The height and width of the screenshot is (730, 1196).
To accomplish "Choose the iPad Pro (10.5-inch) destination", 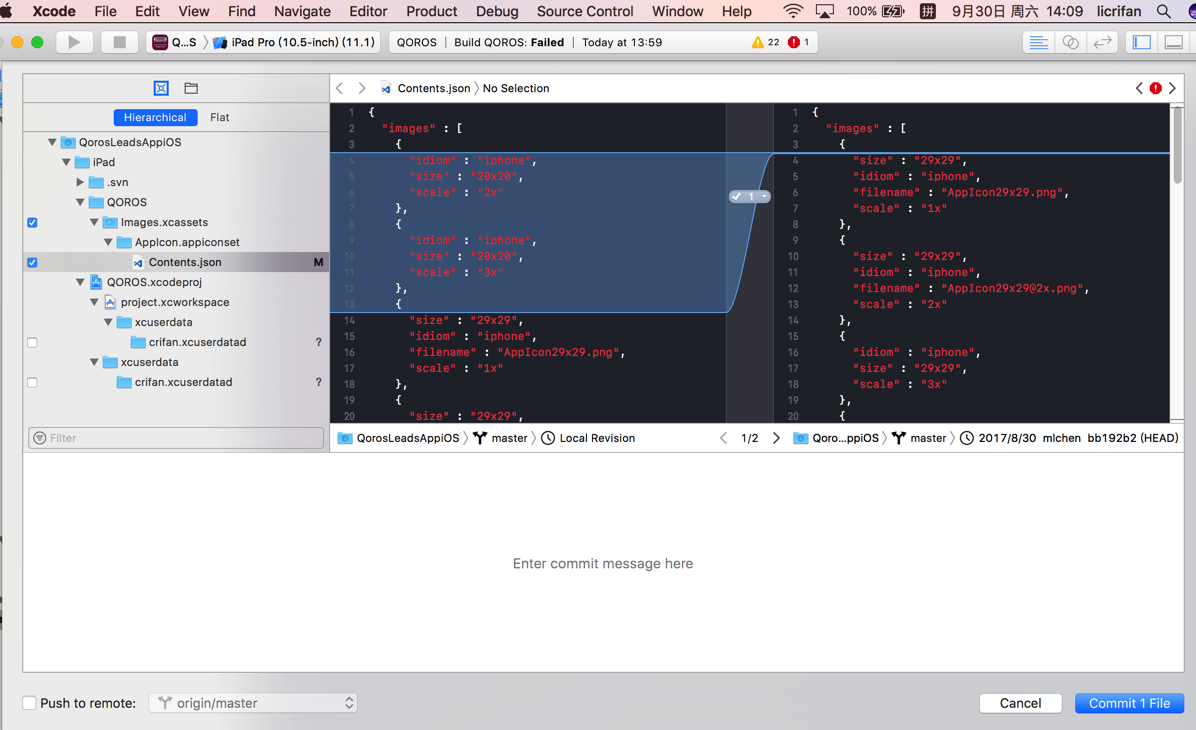I will (294, 42).
